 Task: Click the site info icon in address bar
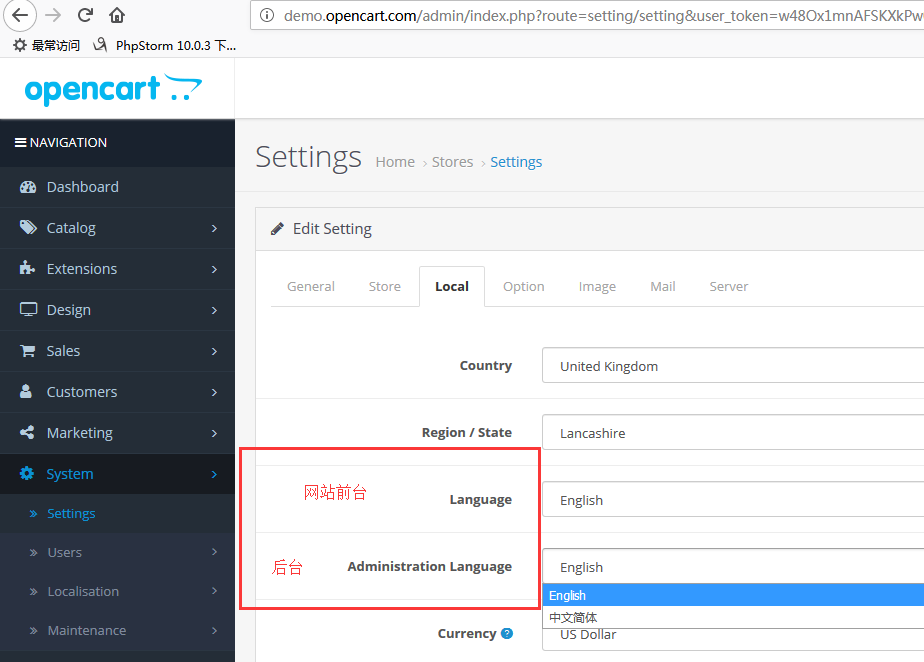pos(267,15)
